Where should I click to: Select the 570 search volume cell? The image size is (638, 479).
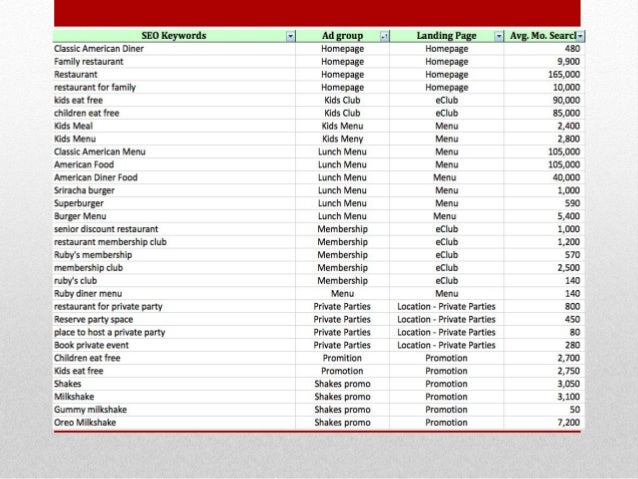point(544,255)
